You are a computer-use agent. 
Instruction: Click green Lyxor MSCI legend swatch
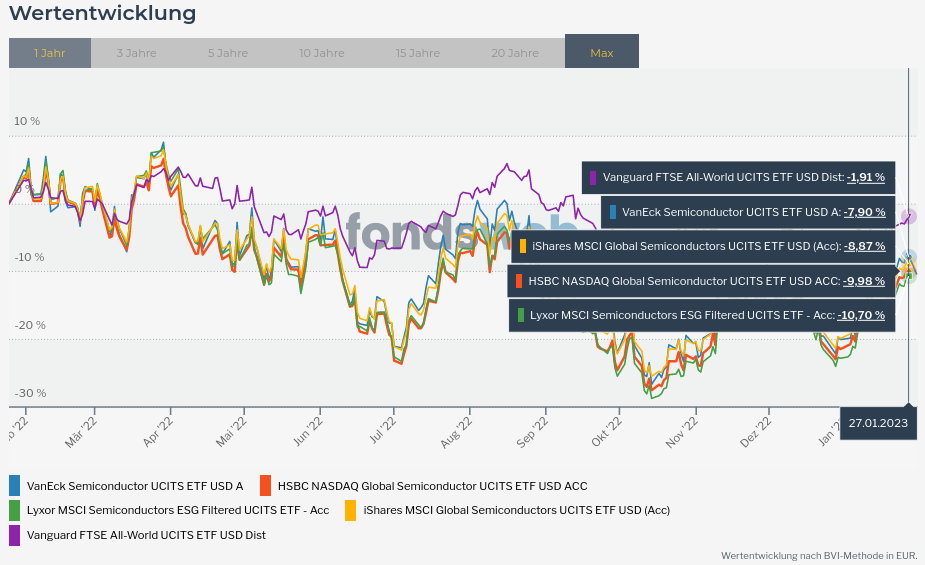pyautogui.click(x=15, y=510)
